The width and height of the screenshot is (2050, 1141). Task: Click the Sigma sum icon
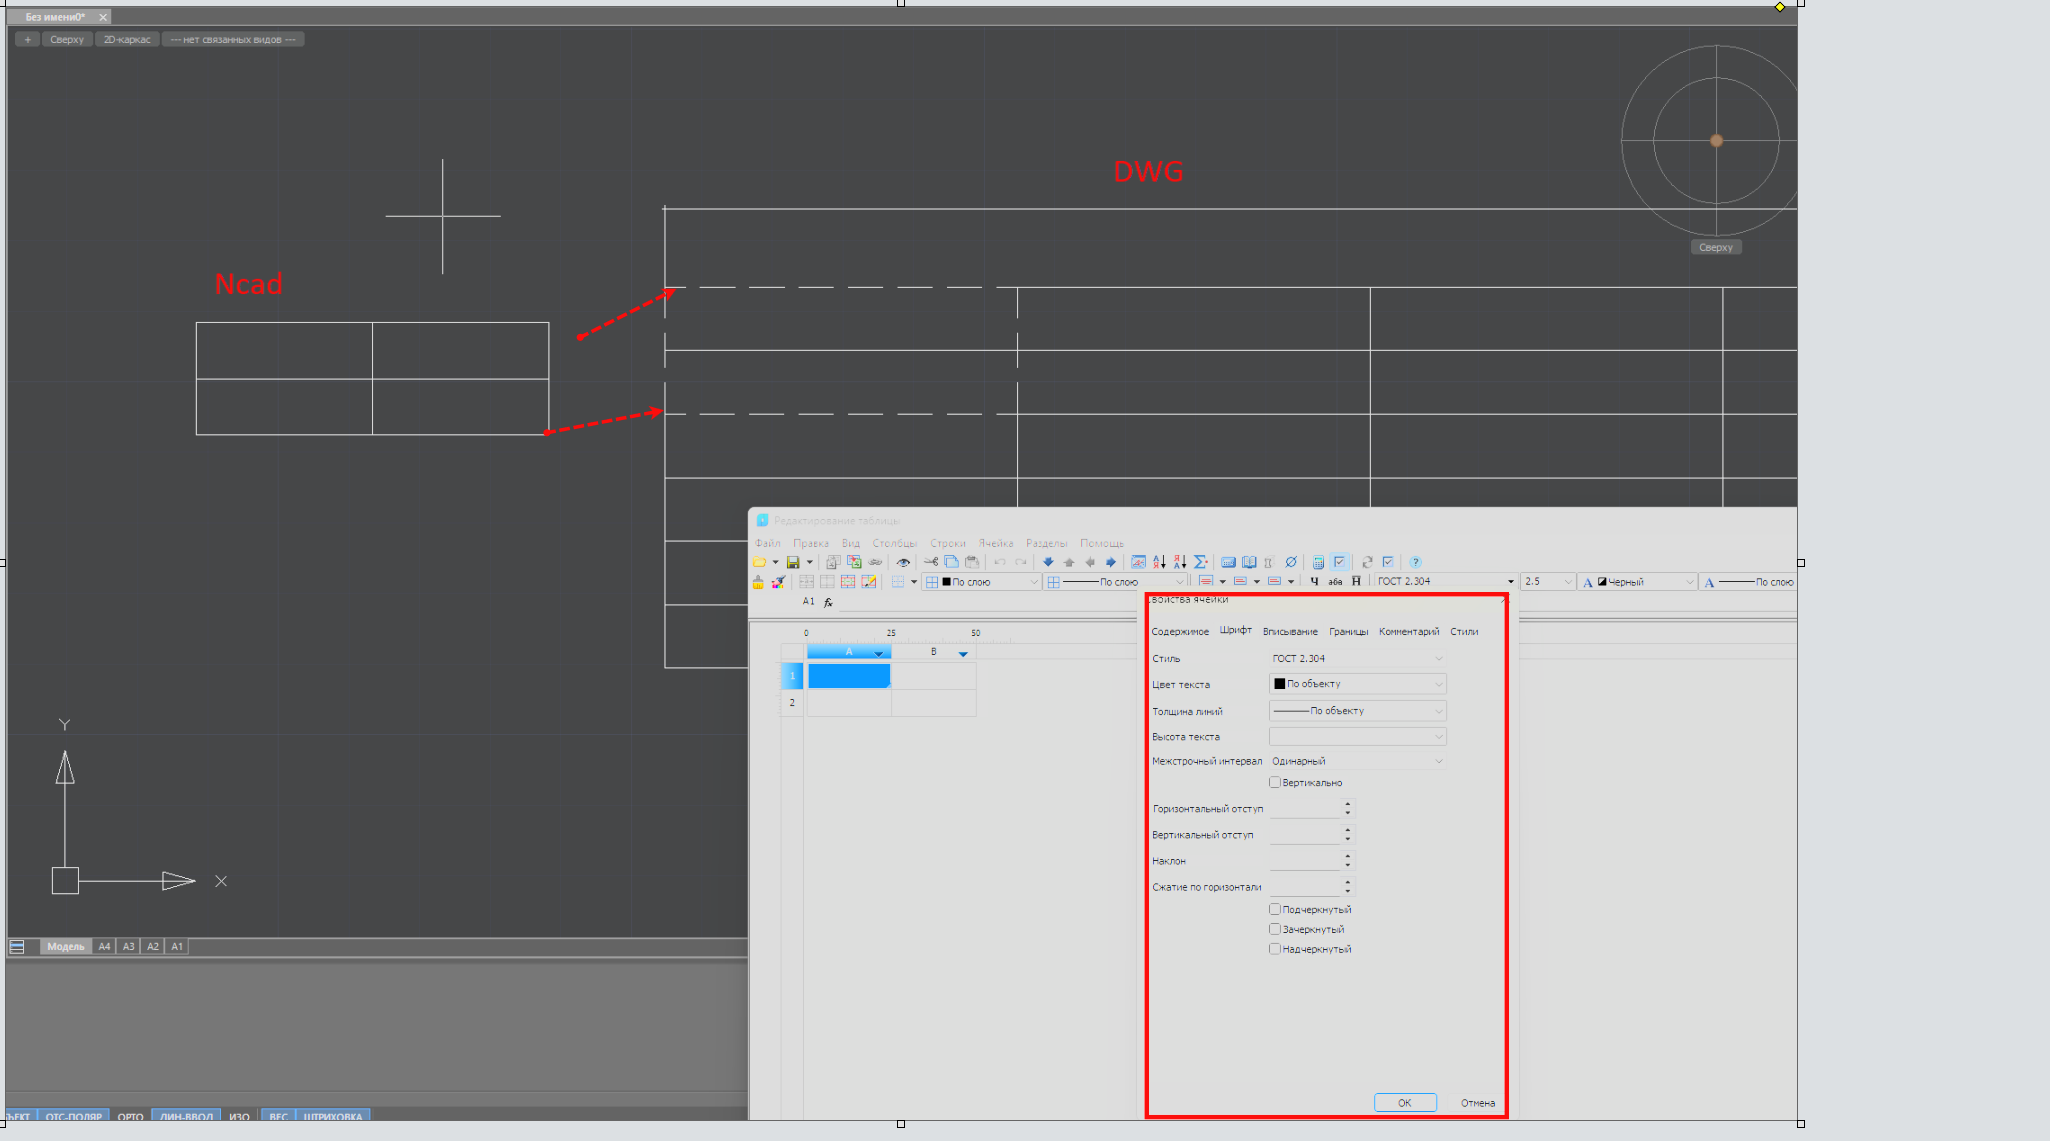coord(1201,562)
